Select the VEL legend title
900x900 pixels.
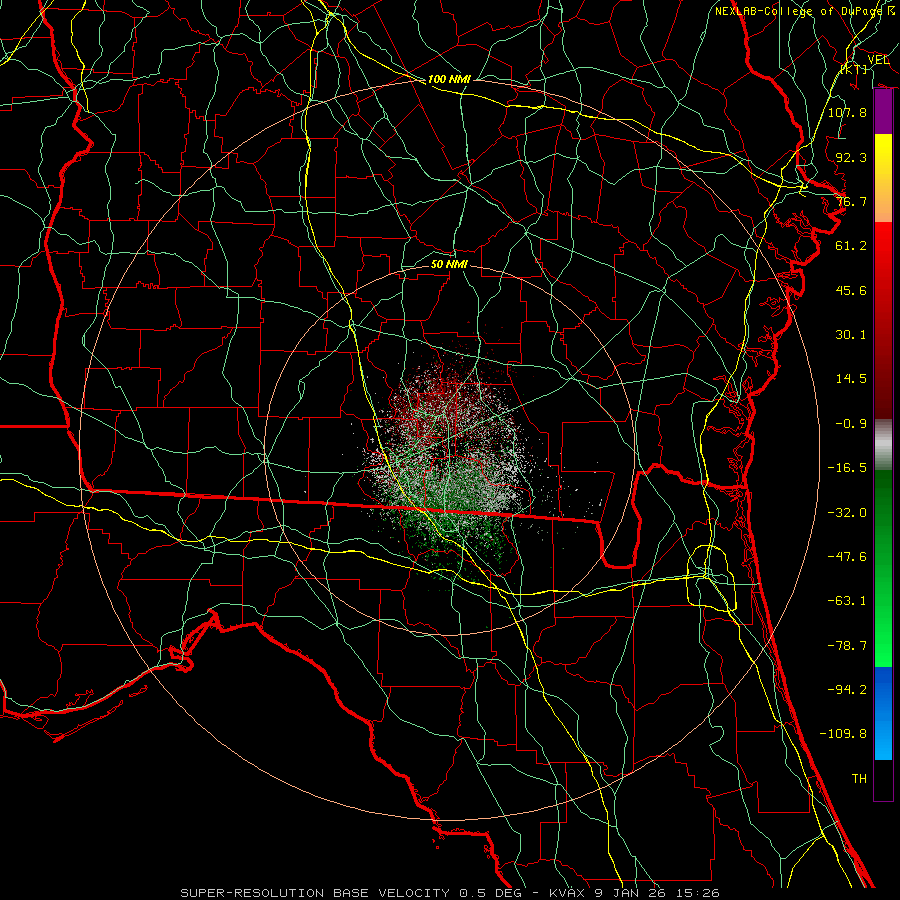[878, 59]
